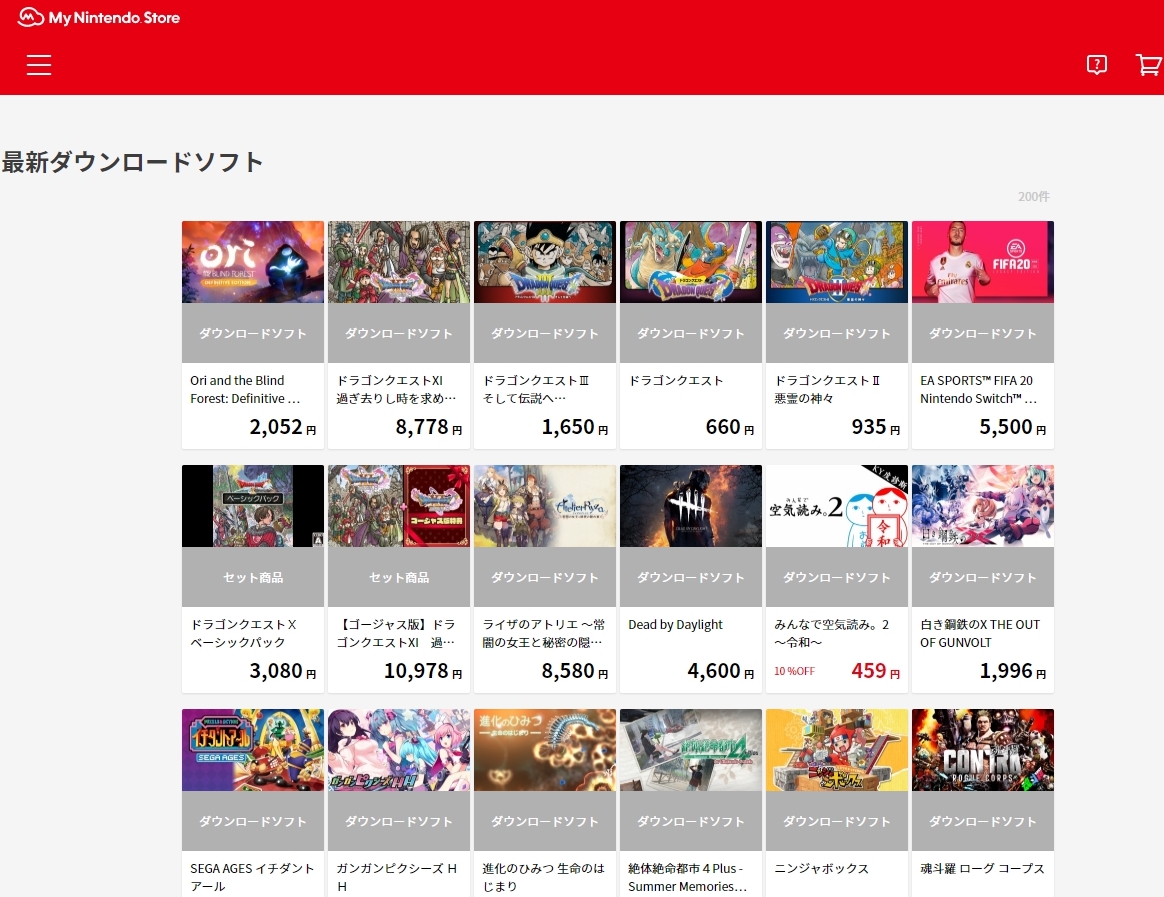Image resolution: width=1164 pixels, height=897 pixels.
Task: Click the 2,052 yen price
Action: coord(283,427)
